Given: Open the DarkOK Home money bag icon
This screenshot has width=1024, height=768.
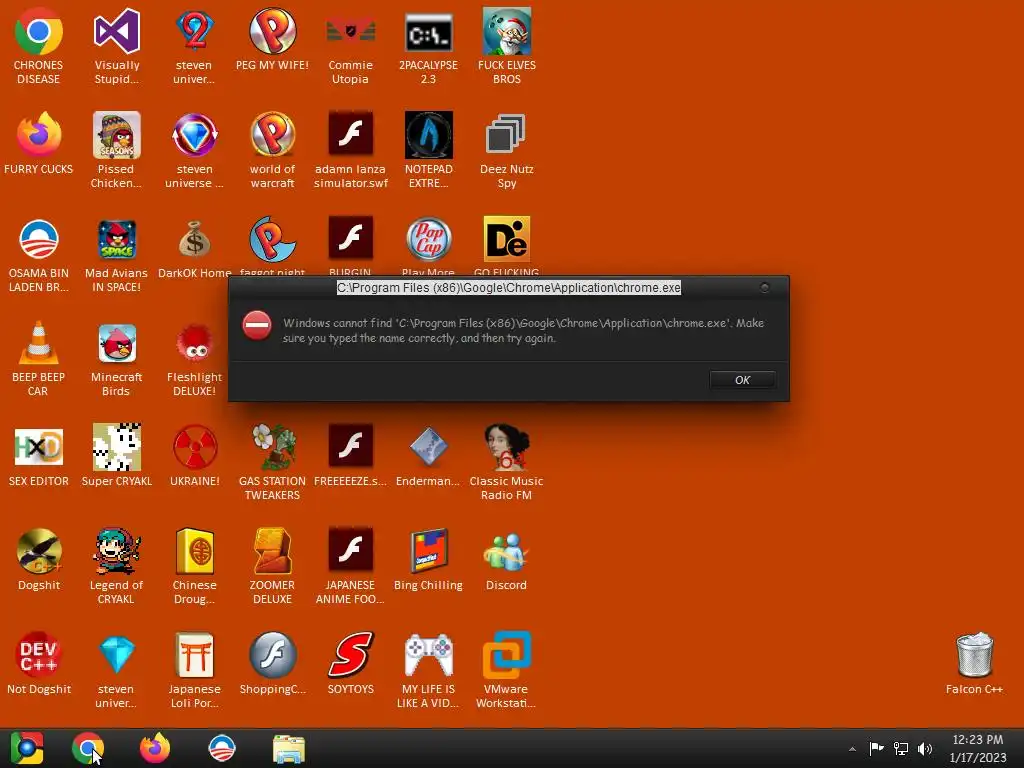Looking at the screenshot, I should click(194, 248).
